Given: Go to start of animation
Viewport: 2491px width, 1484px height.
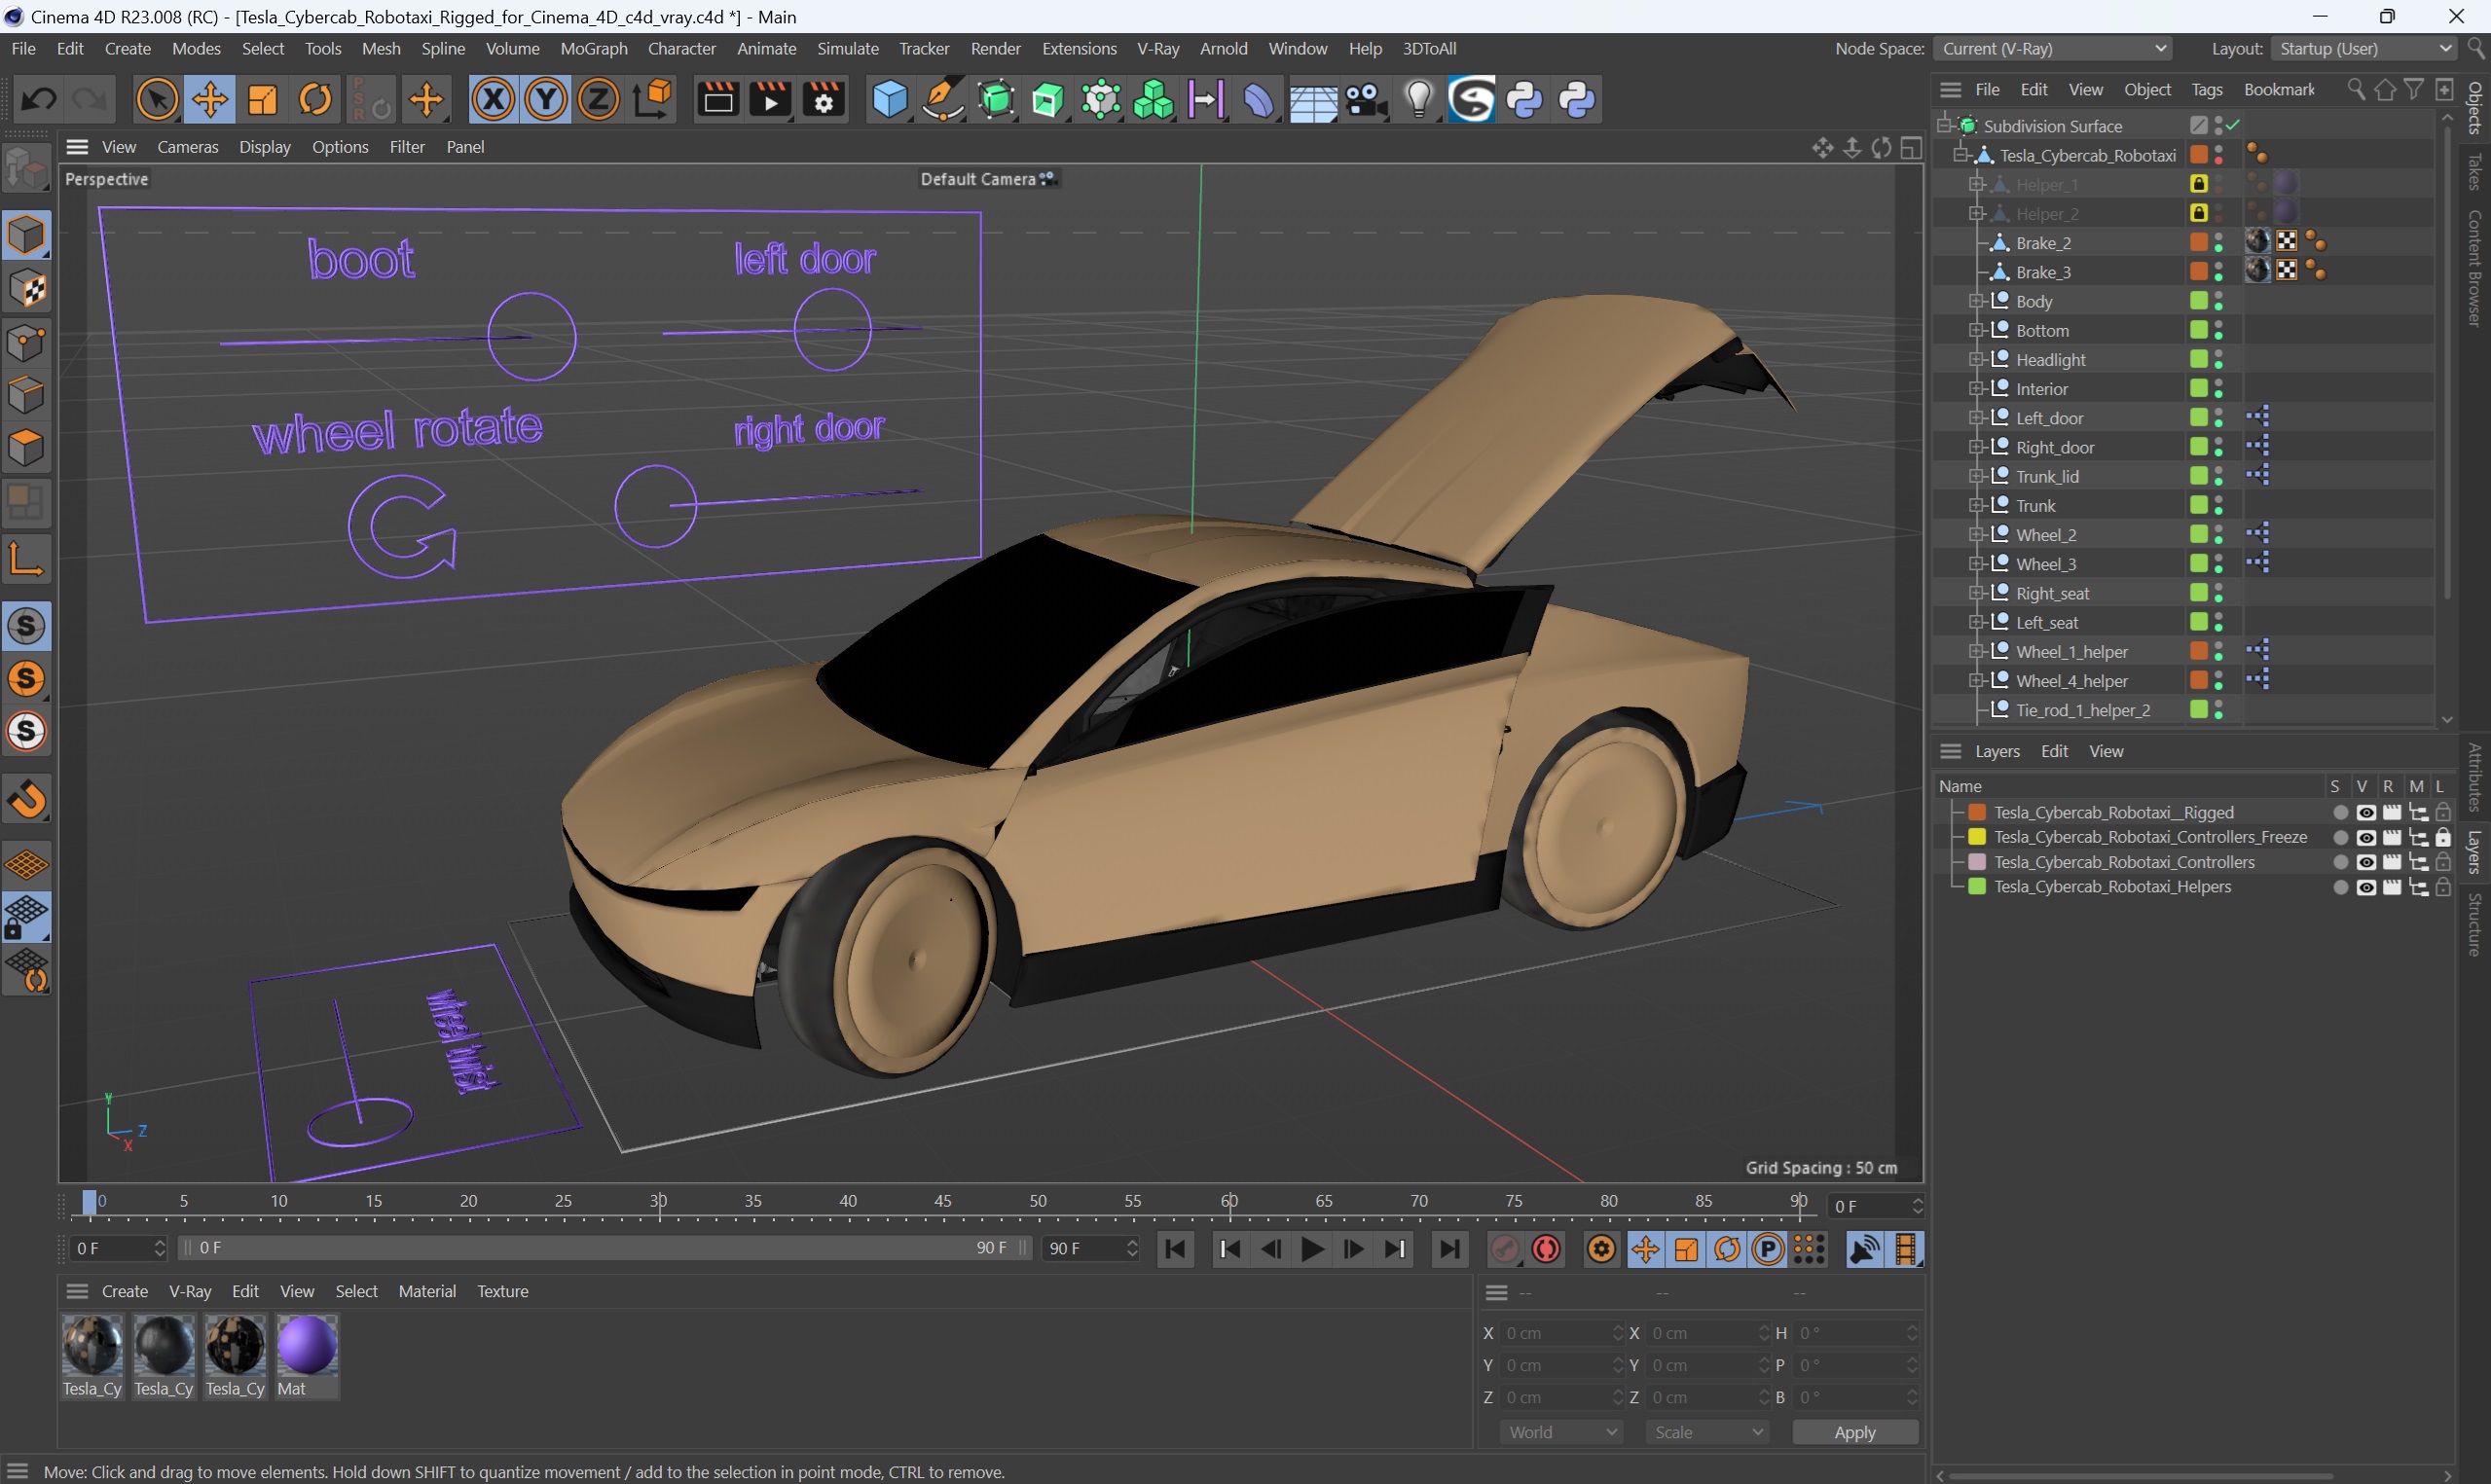Looking at the screenshot, I should click(x=1176, y=1249).
